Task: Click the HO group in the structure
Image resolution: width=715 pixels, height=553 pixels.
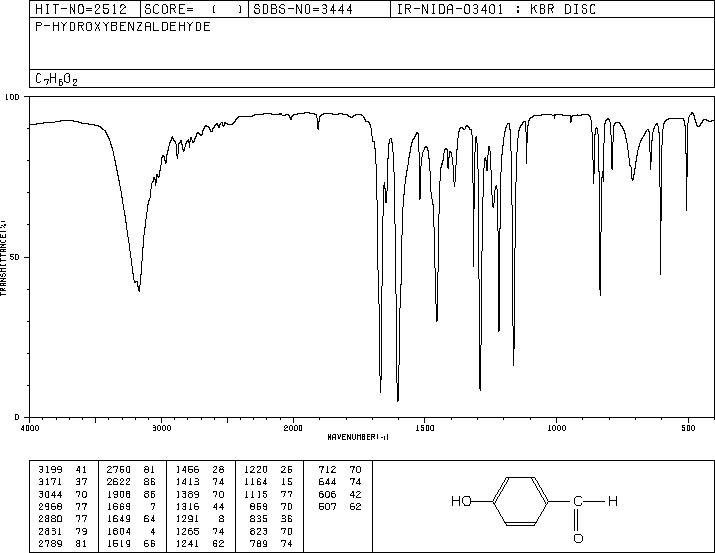Action: pos(461,501)
